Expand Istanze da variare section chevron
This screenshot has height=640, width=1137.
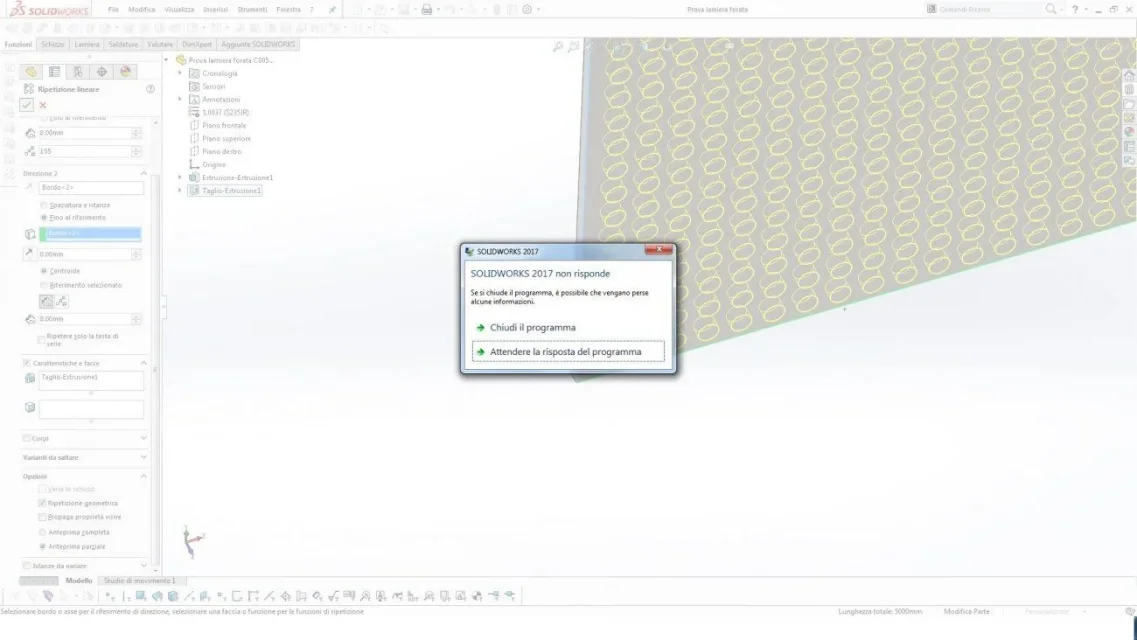tap(144, 565)
